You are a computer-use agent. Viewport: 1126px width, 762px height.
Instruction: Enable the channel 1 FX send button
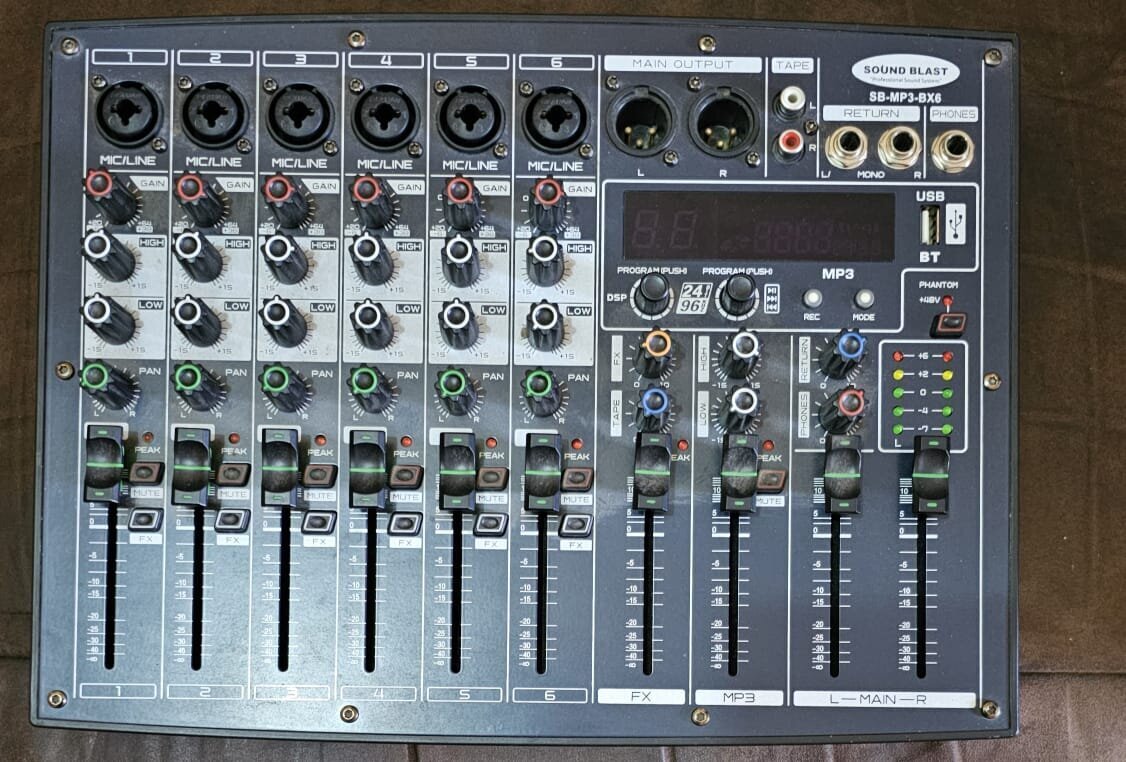(x=146, y=519)
